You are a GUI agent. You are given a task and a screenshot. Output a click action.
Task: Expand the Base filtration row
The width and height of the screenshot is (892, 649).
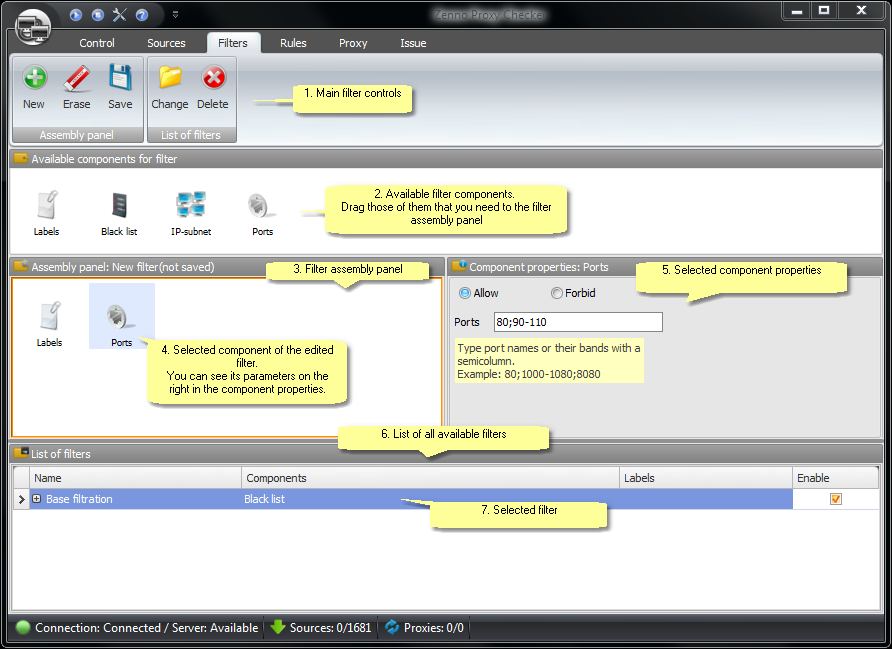37,499
